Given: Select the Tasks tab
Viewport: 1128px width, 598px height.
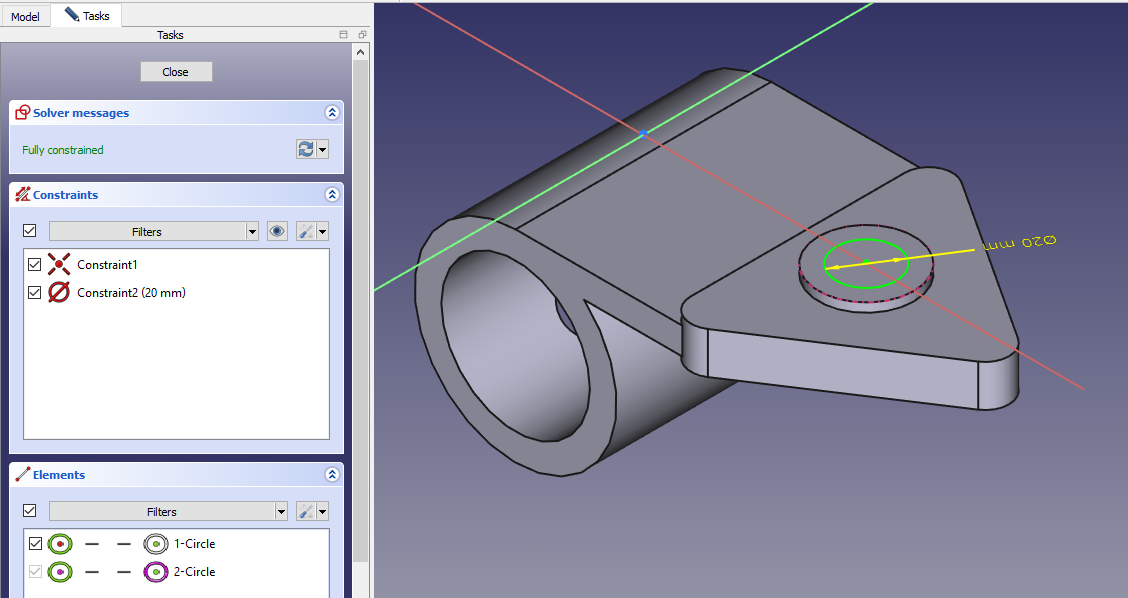Looking at the screenshot, I should [x=87, y=16].
